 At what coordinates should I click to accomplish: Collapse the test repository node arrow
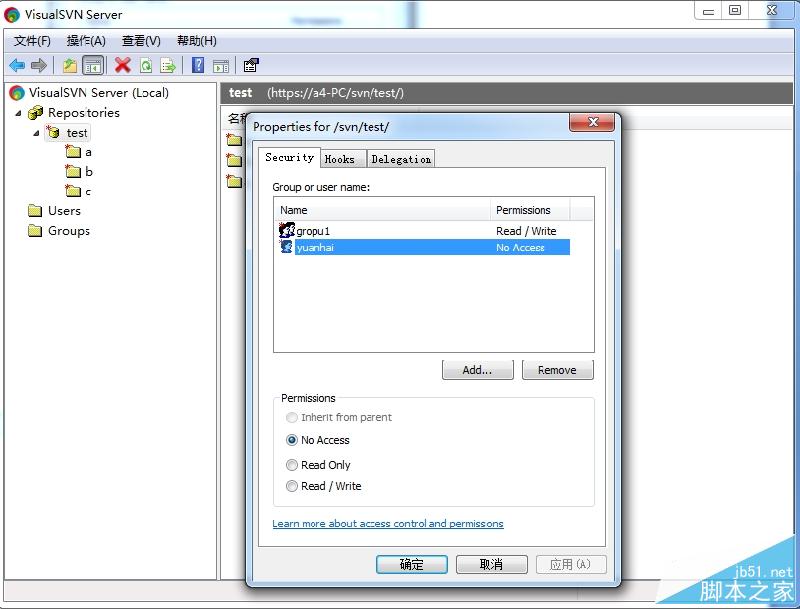(x=36, y=132)
